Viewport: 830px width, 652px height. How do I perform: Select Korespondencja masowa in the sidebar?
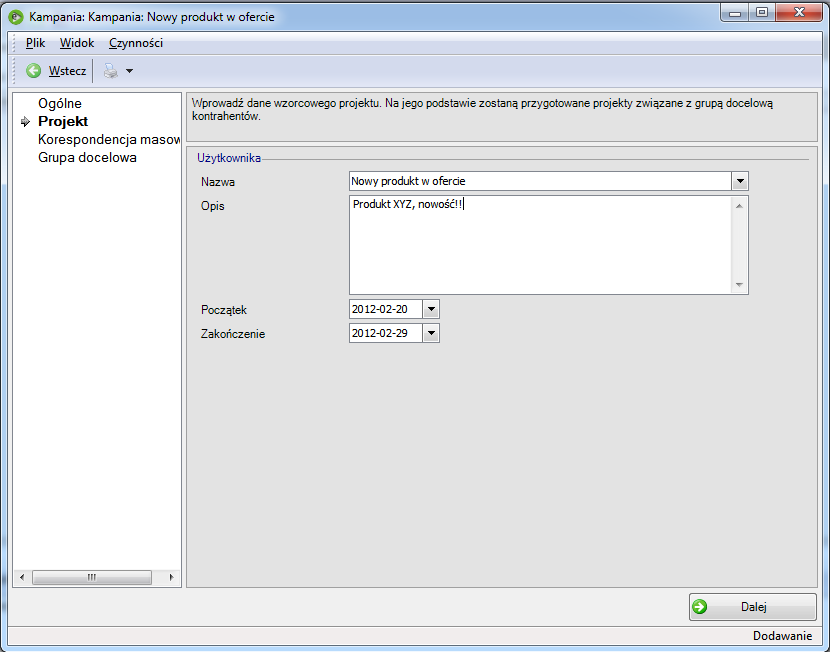[x=109, y=139]
